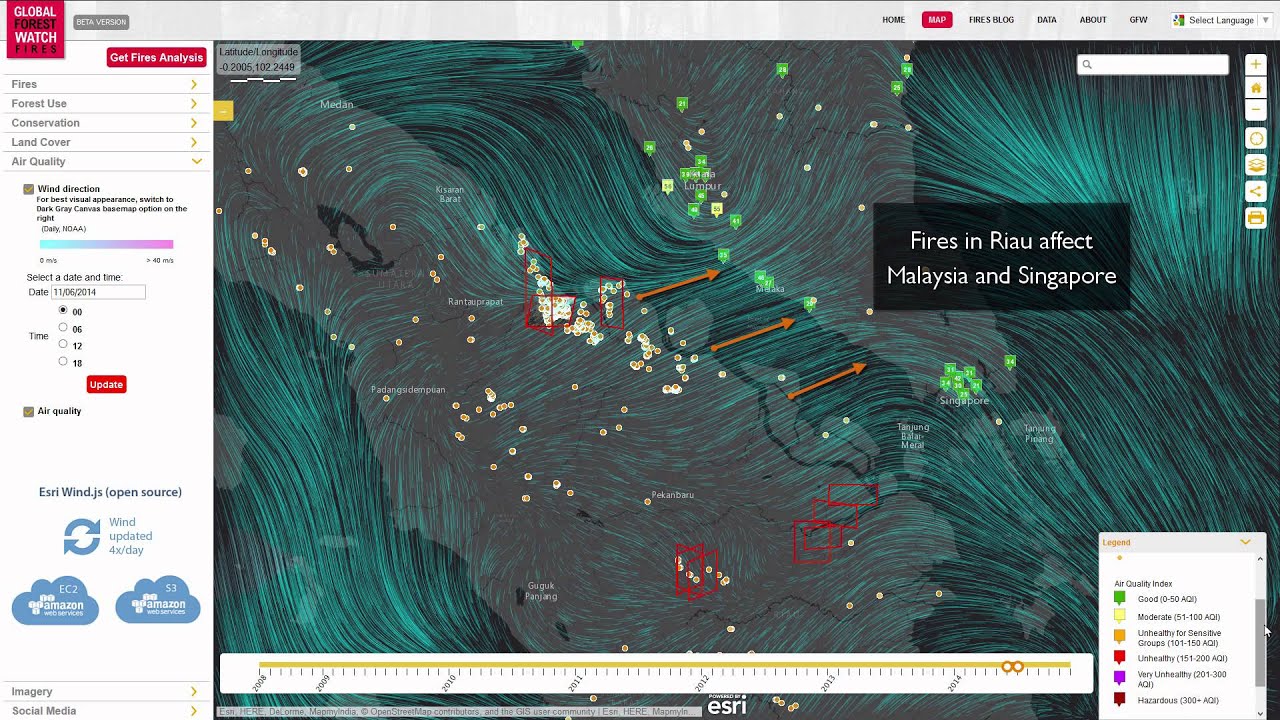Select the 18 time radio button
1280x720 pixels.
[63, 362]
